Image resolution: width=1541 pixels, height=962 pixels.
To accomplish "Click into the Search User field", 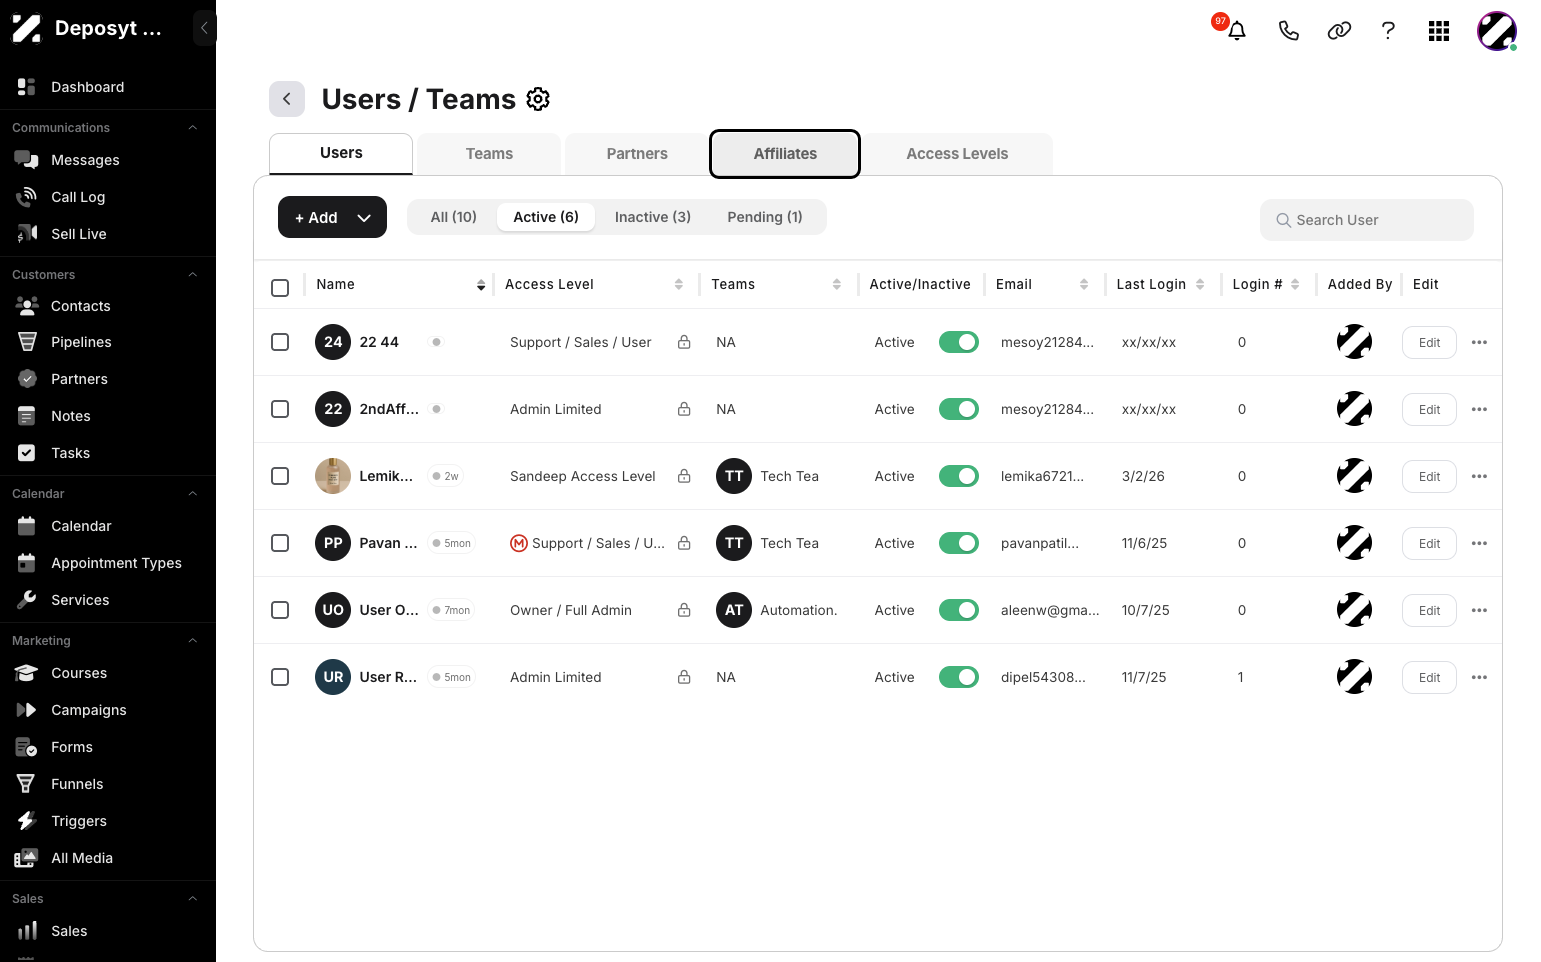I will point(1367,220).
